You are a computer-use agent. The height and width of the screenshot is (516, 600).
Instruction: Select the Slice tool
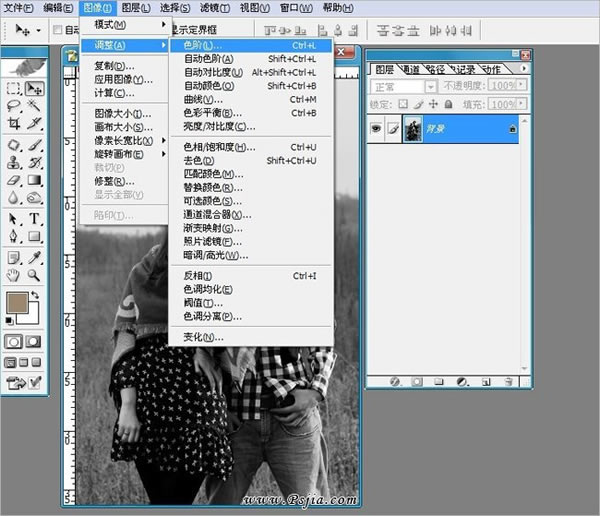pyautogui.click(x=34, y=123)
